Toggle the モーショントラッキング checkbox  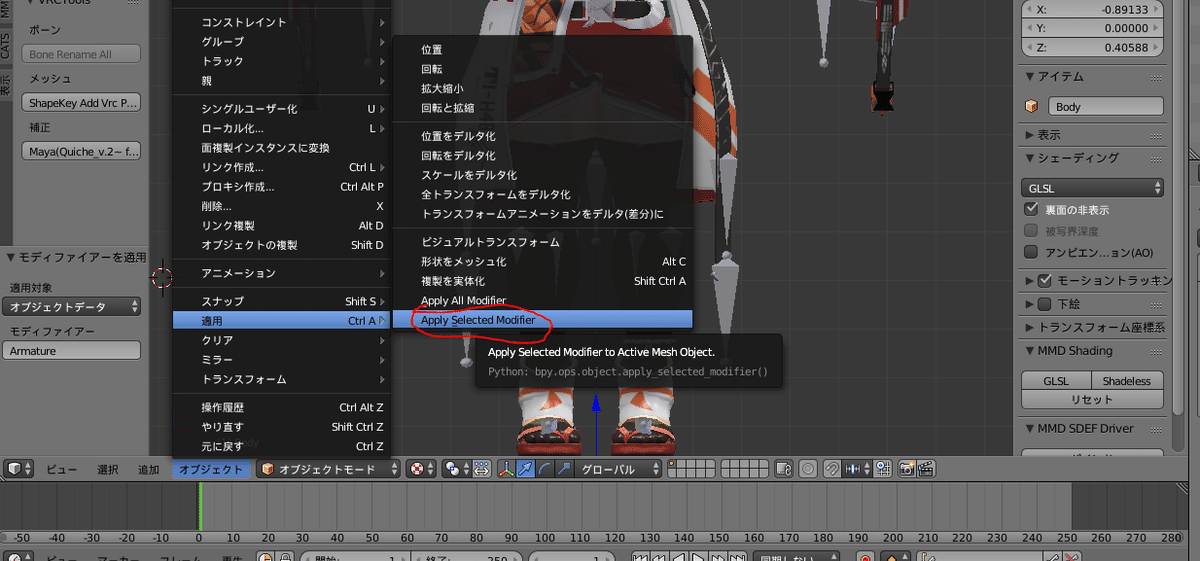coord(1046,280)
